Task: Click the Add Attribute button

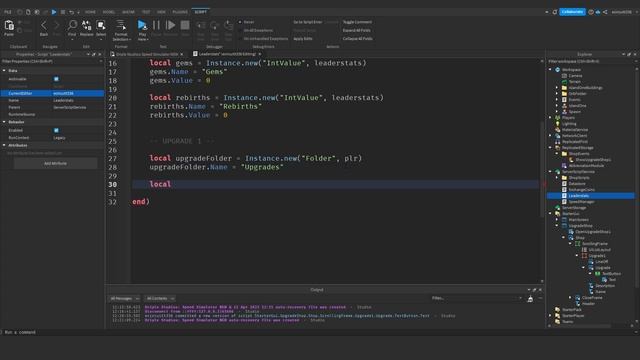Action: 56,163
